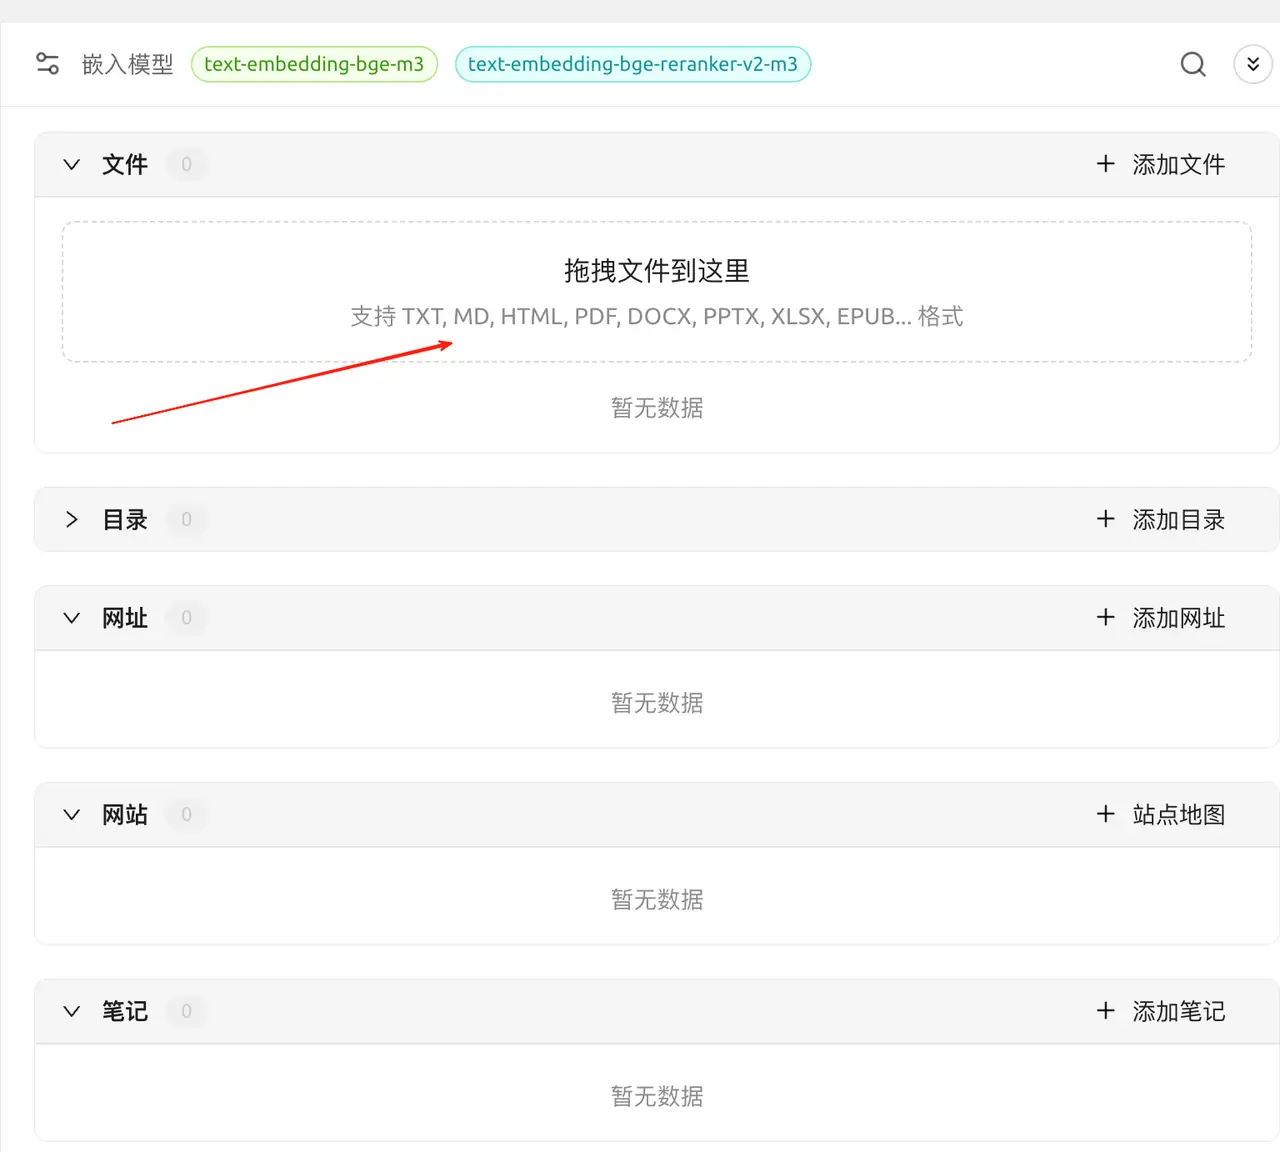Screen dimensions: 1280x1152
Task: Click the count badge next to 网址
Action: (186, 618)
